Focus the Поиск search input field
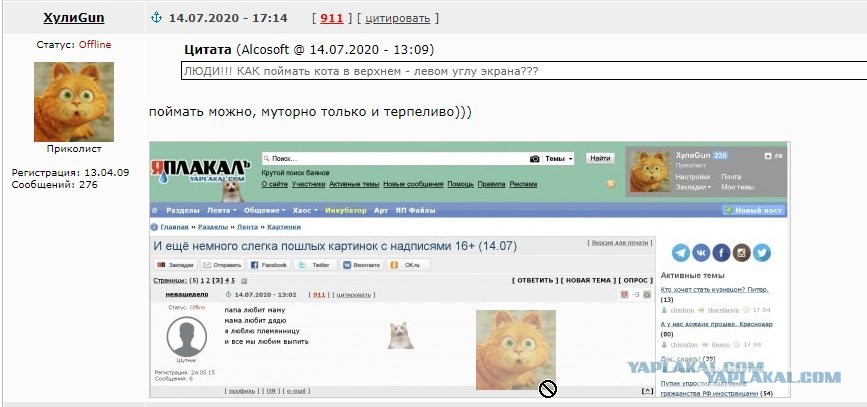867x407 pixels. click(395, 159)
